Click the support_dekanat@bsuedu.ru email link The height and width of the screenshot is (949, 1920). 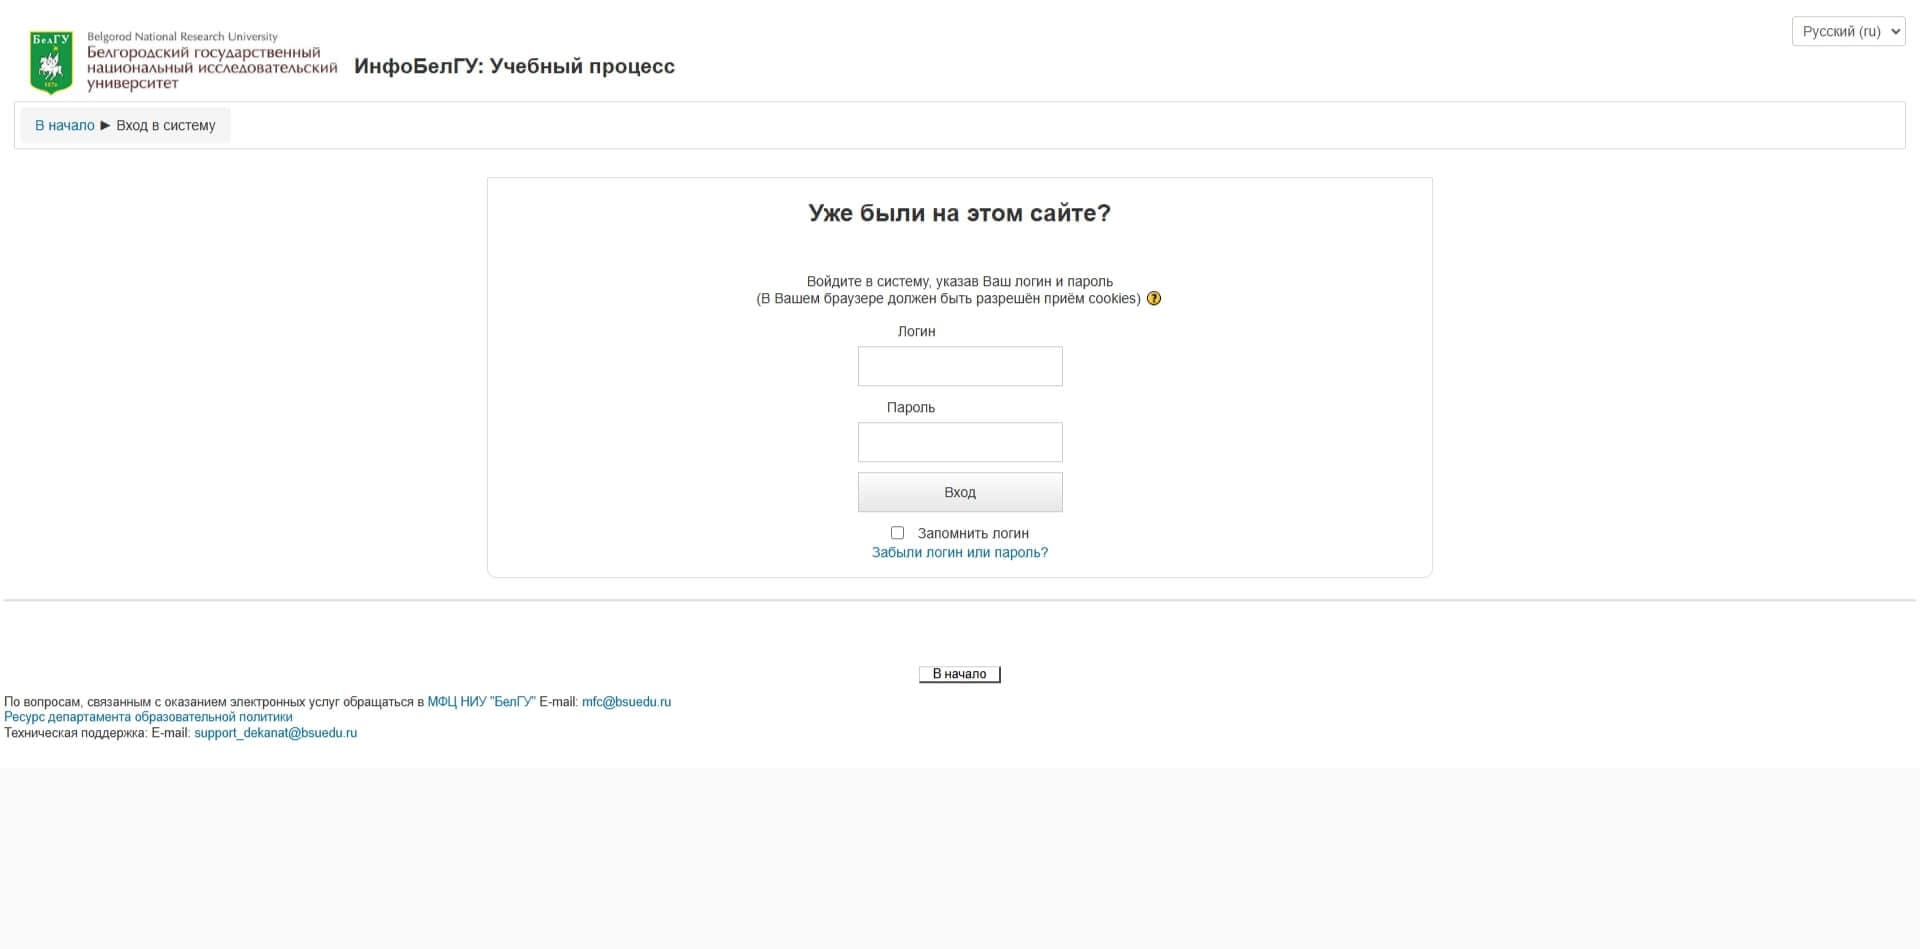click(x=275, y=733)
